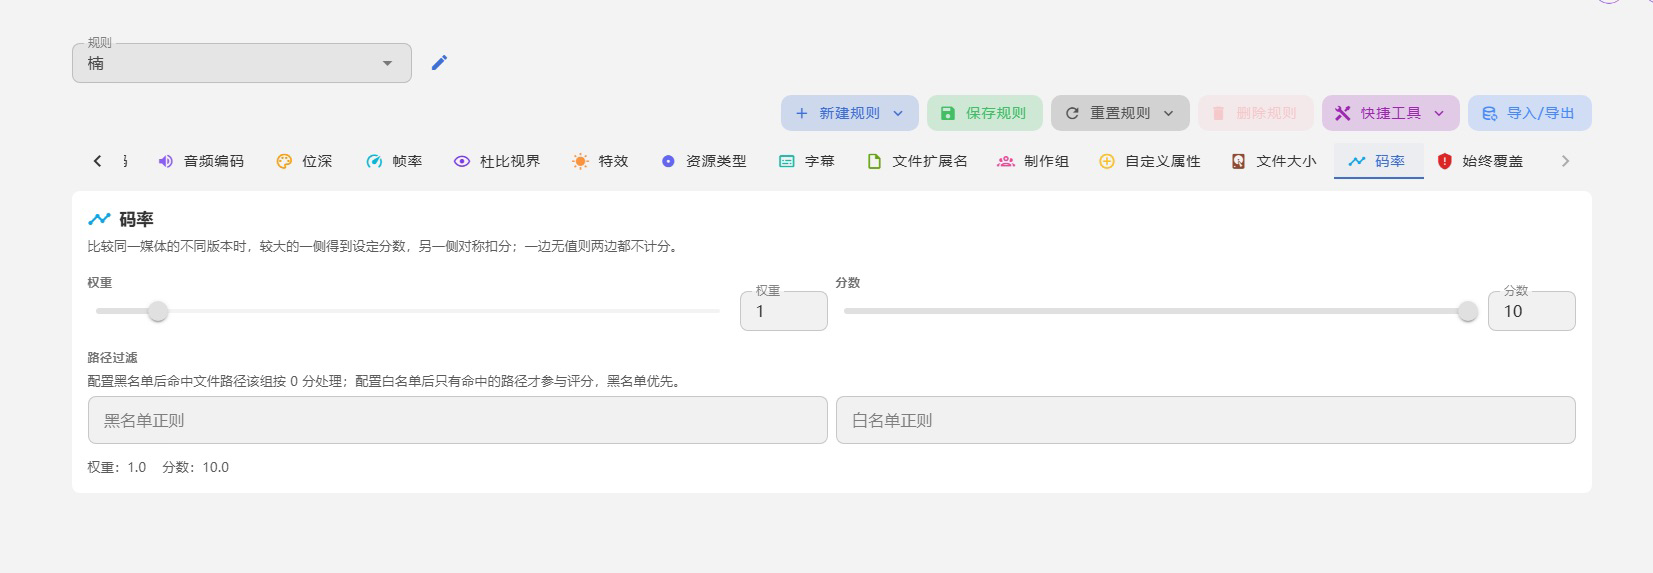
Task: Click the summary text 权重：1.0
Action: (117, 467)
